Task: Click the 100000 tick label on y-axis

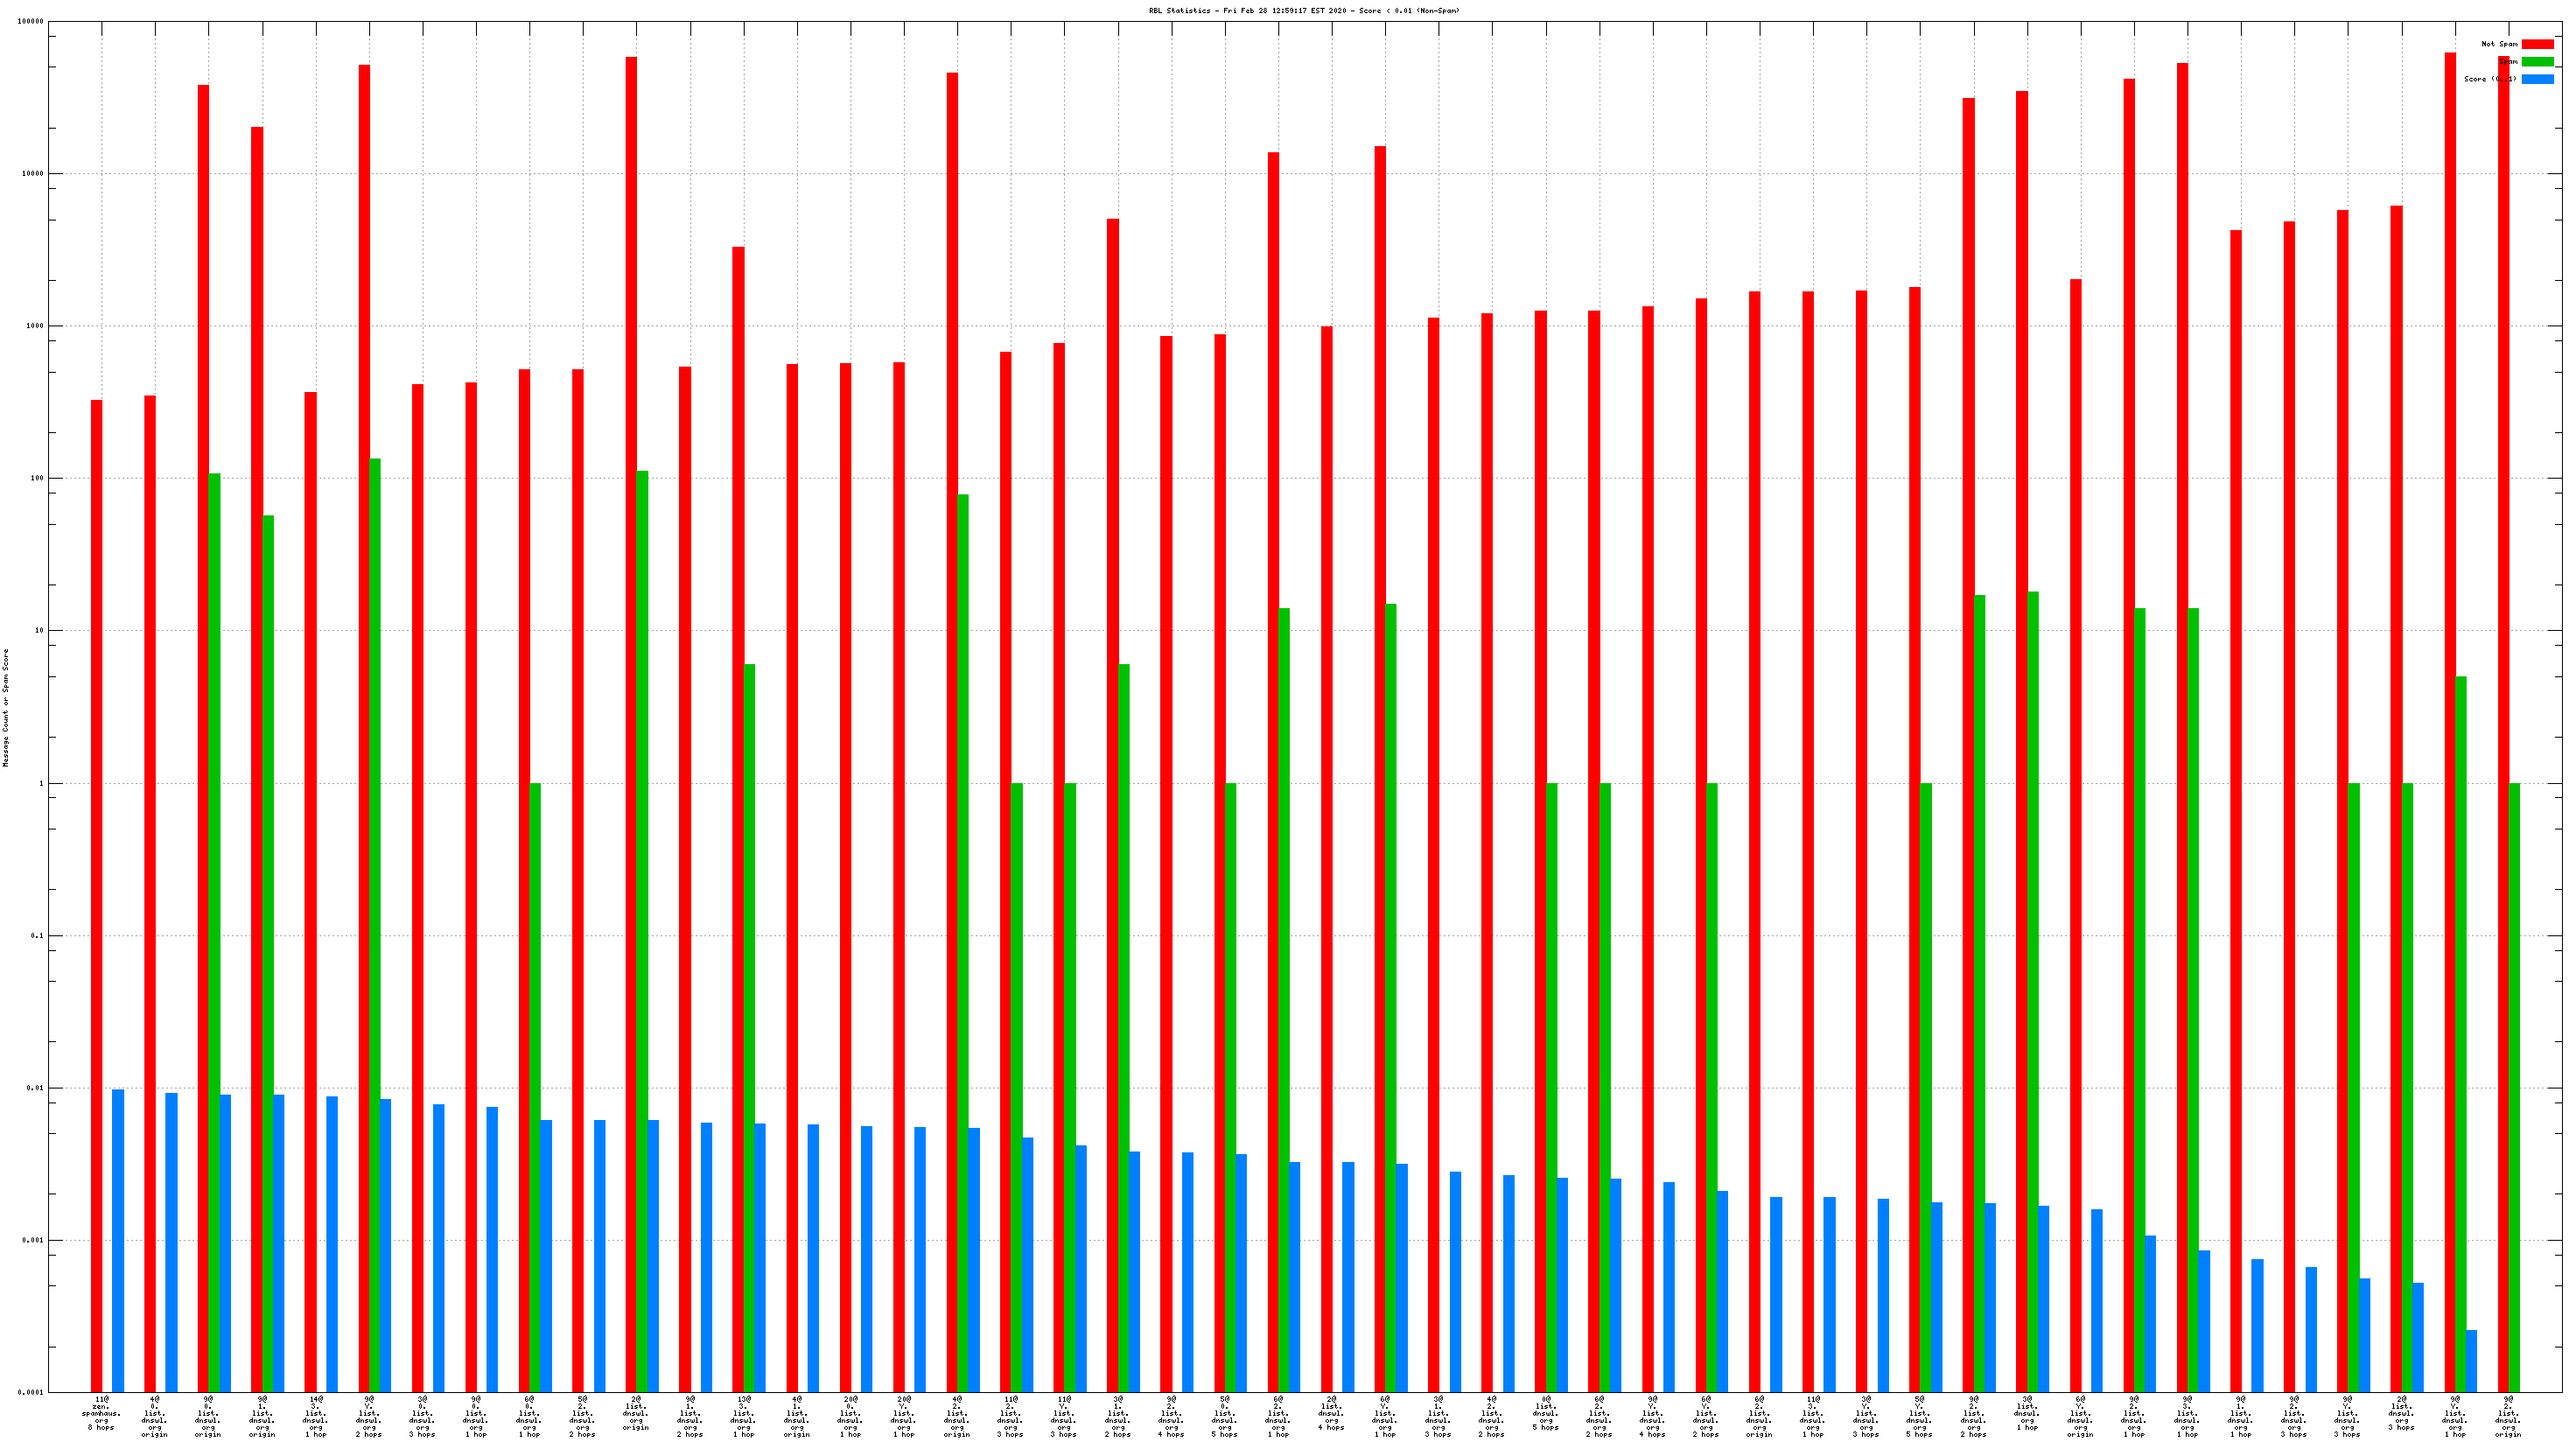Action: click(30, 21)
